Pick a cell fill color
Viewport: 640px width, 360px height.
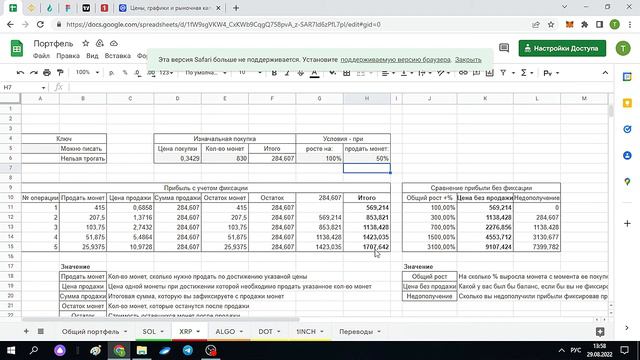333,73
